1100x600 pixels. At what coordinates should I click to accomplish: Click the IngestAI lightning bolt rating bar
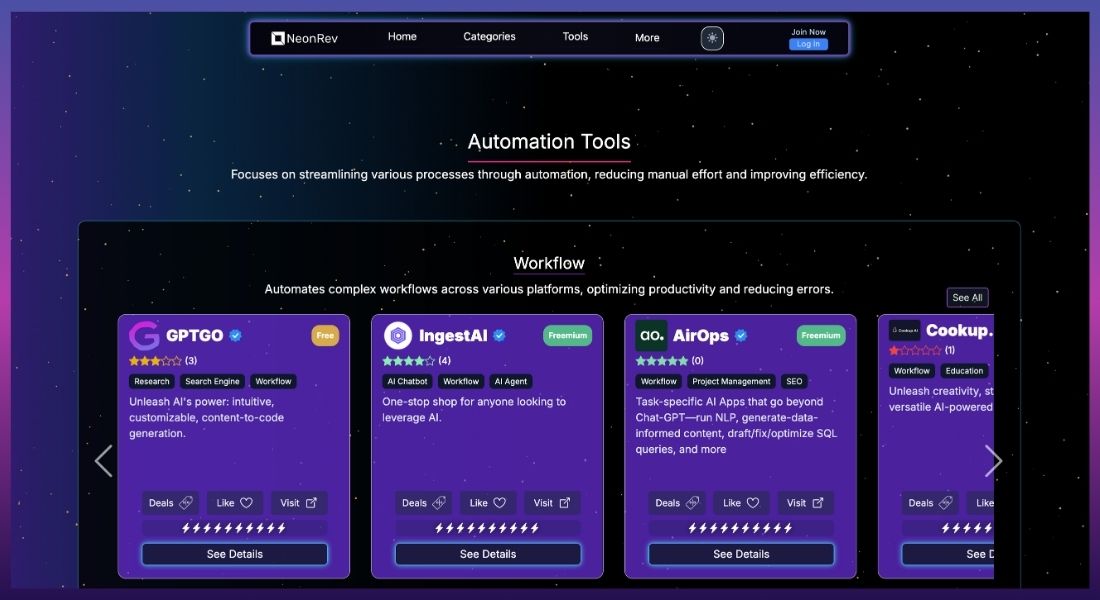tap(488, 528)
